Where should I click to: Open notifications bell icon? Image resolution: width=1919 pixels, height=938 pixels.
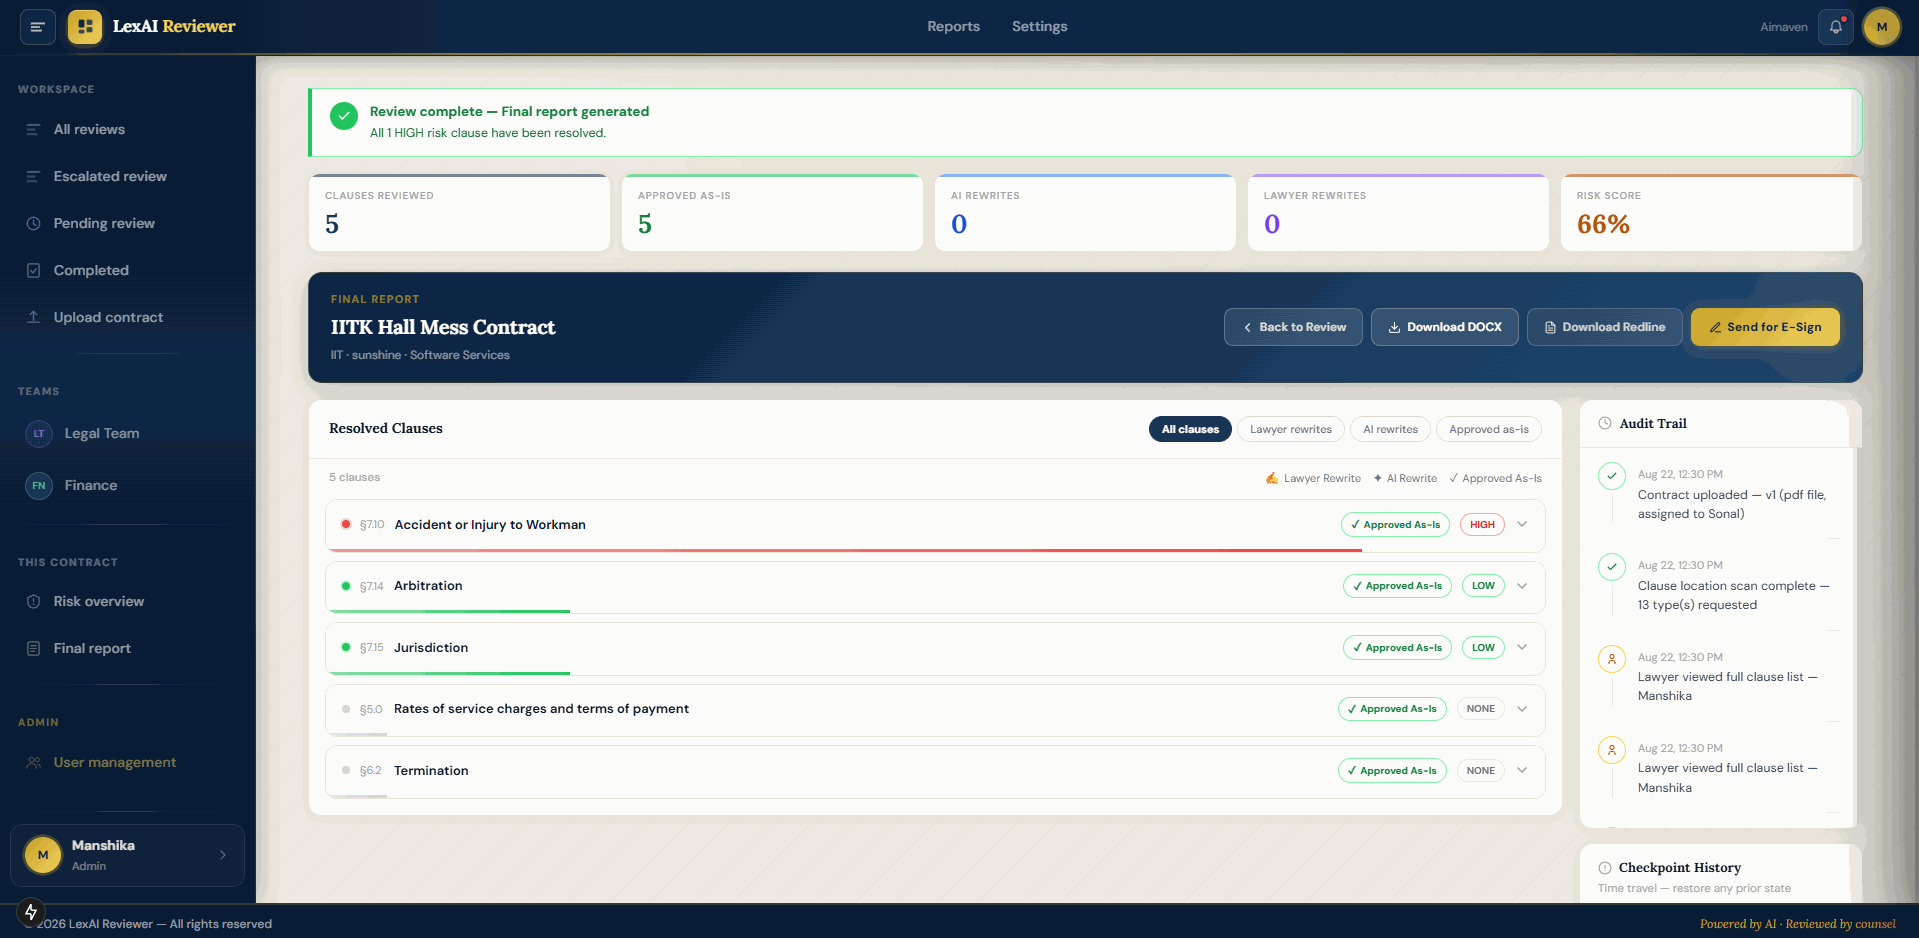(1836, 27)
